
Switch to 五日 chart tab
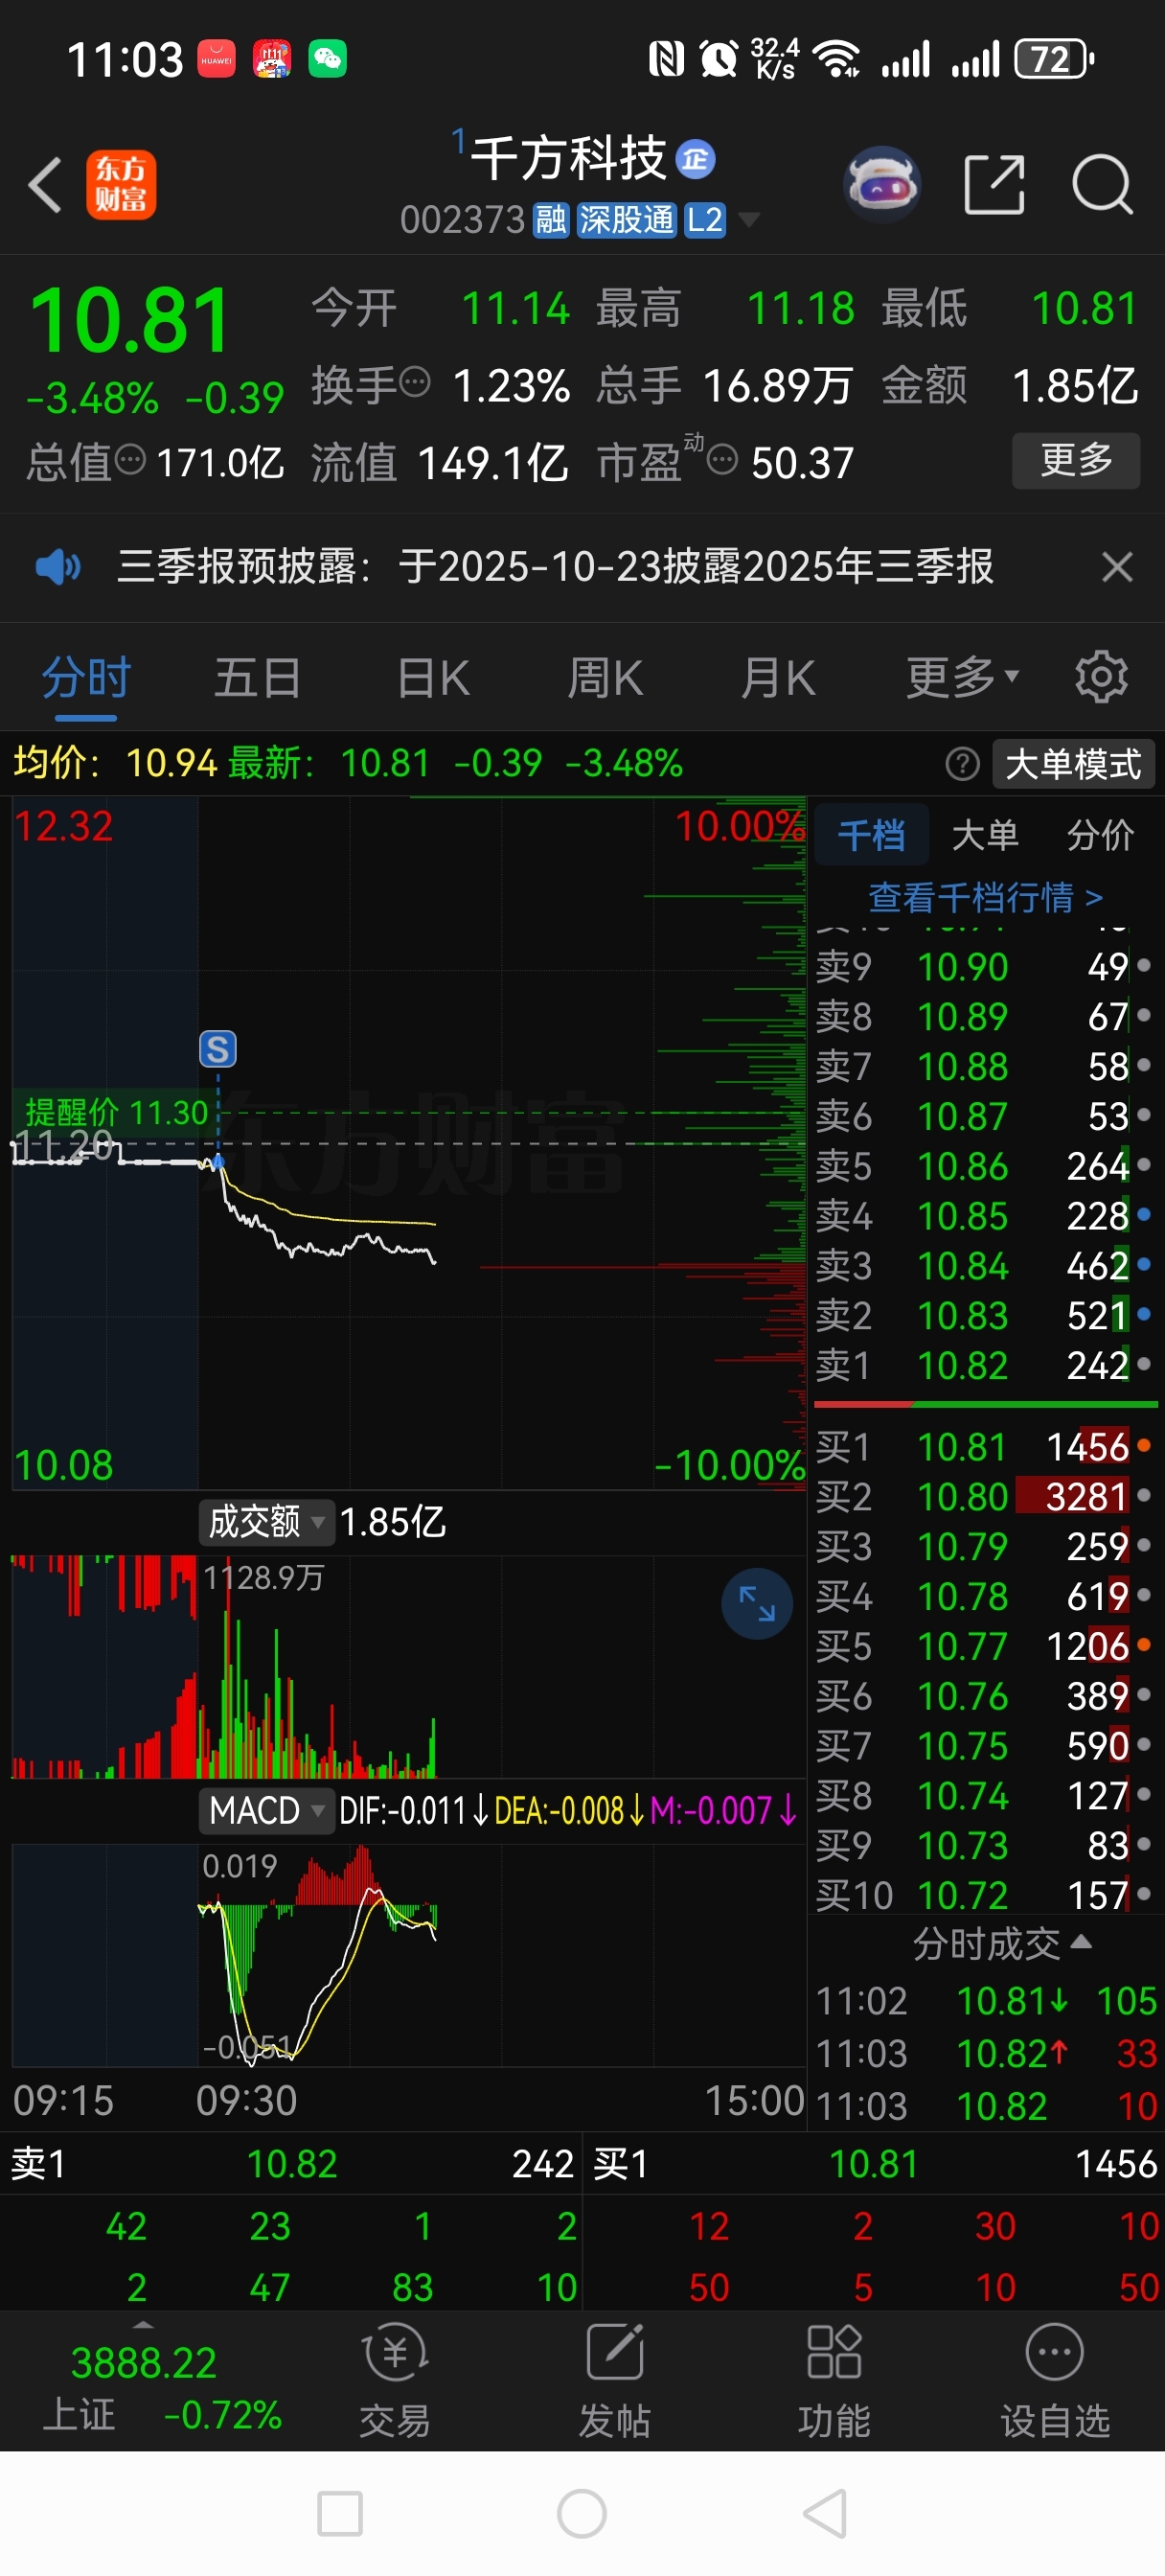pyautogui.click(x=258, y=679)
